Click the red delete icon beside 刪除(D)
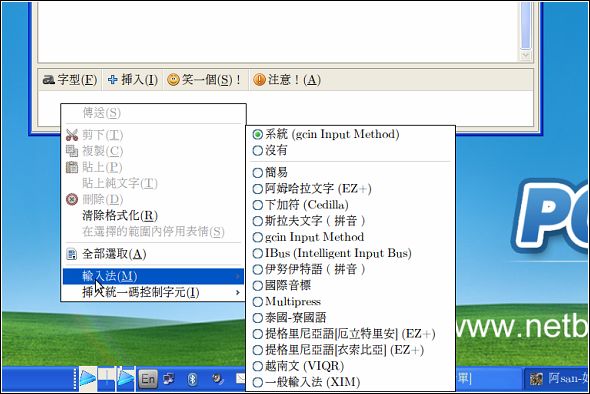The image size is (590, 394). 72,199
